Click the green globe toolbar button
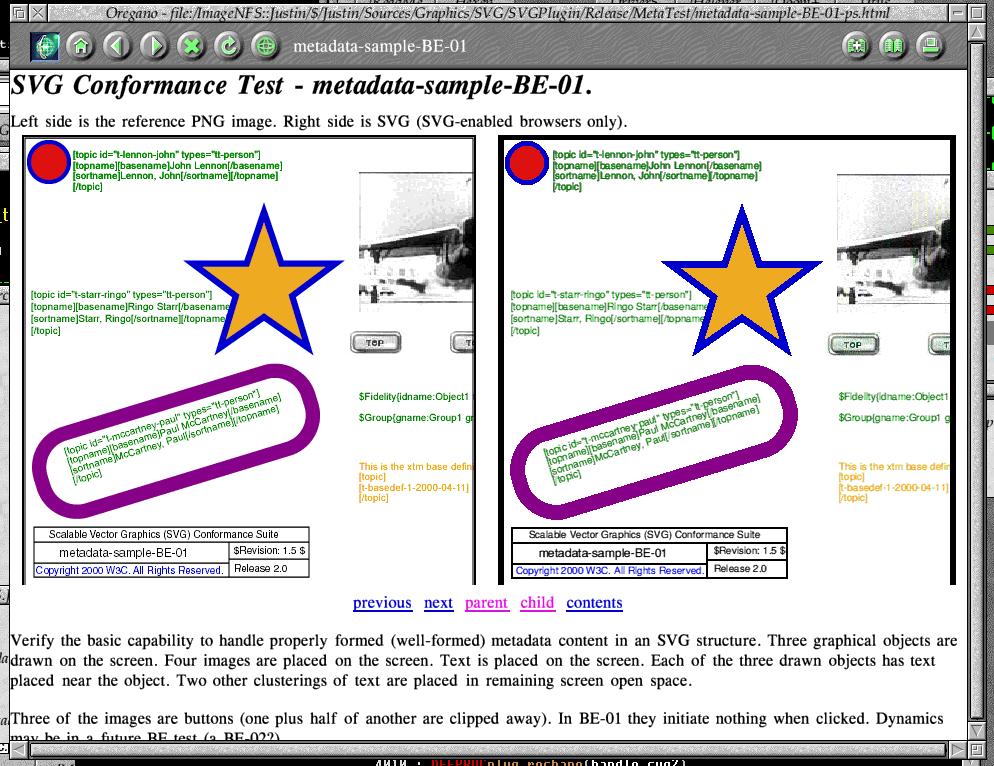Screen dimensions: 994x766 (x=265, y=46)
